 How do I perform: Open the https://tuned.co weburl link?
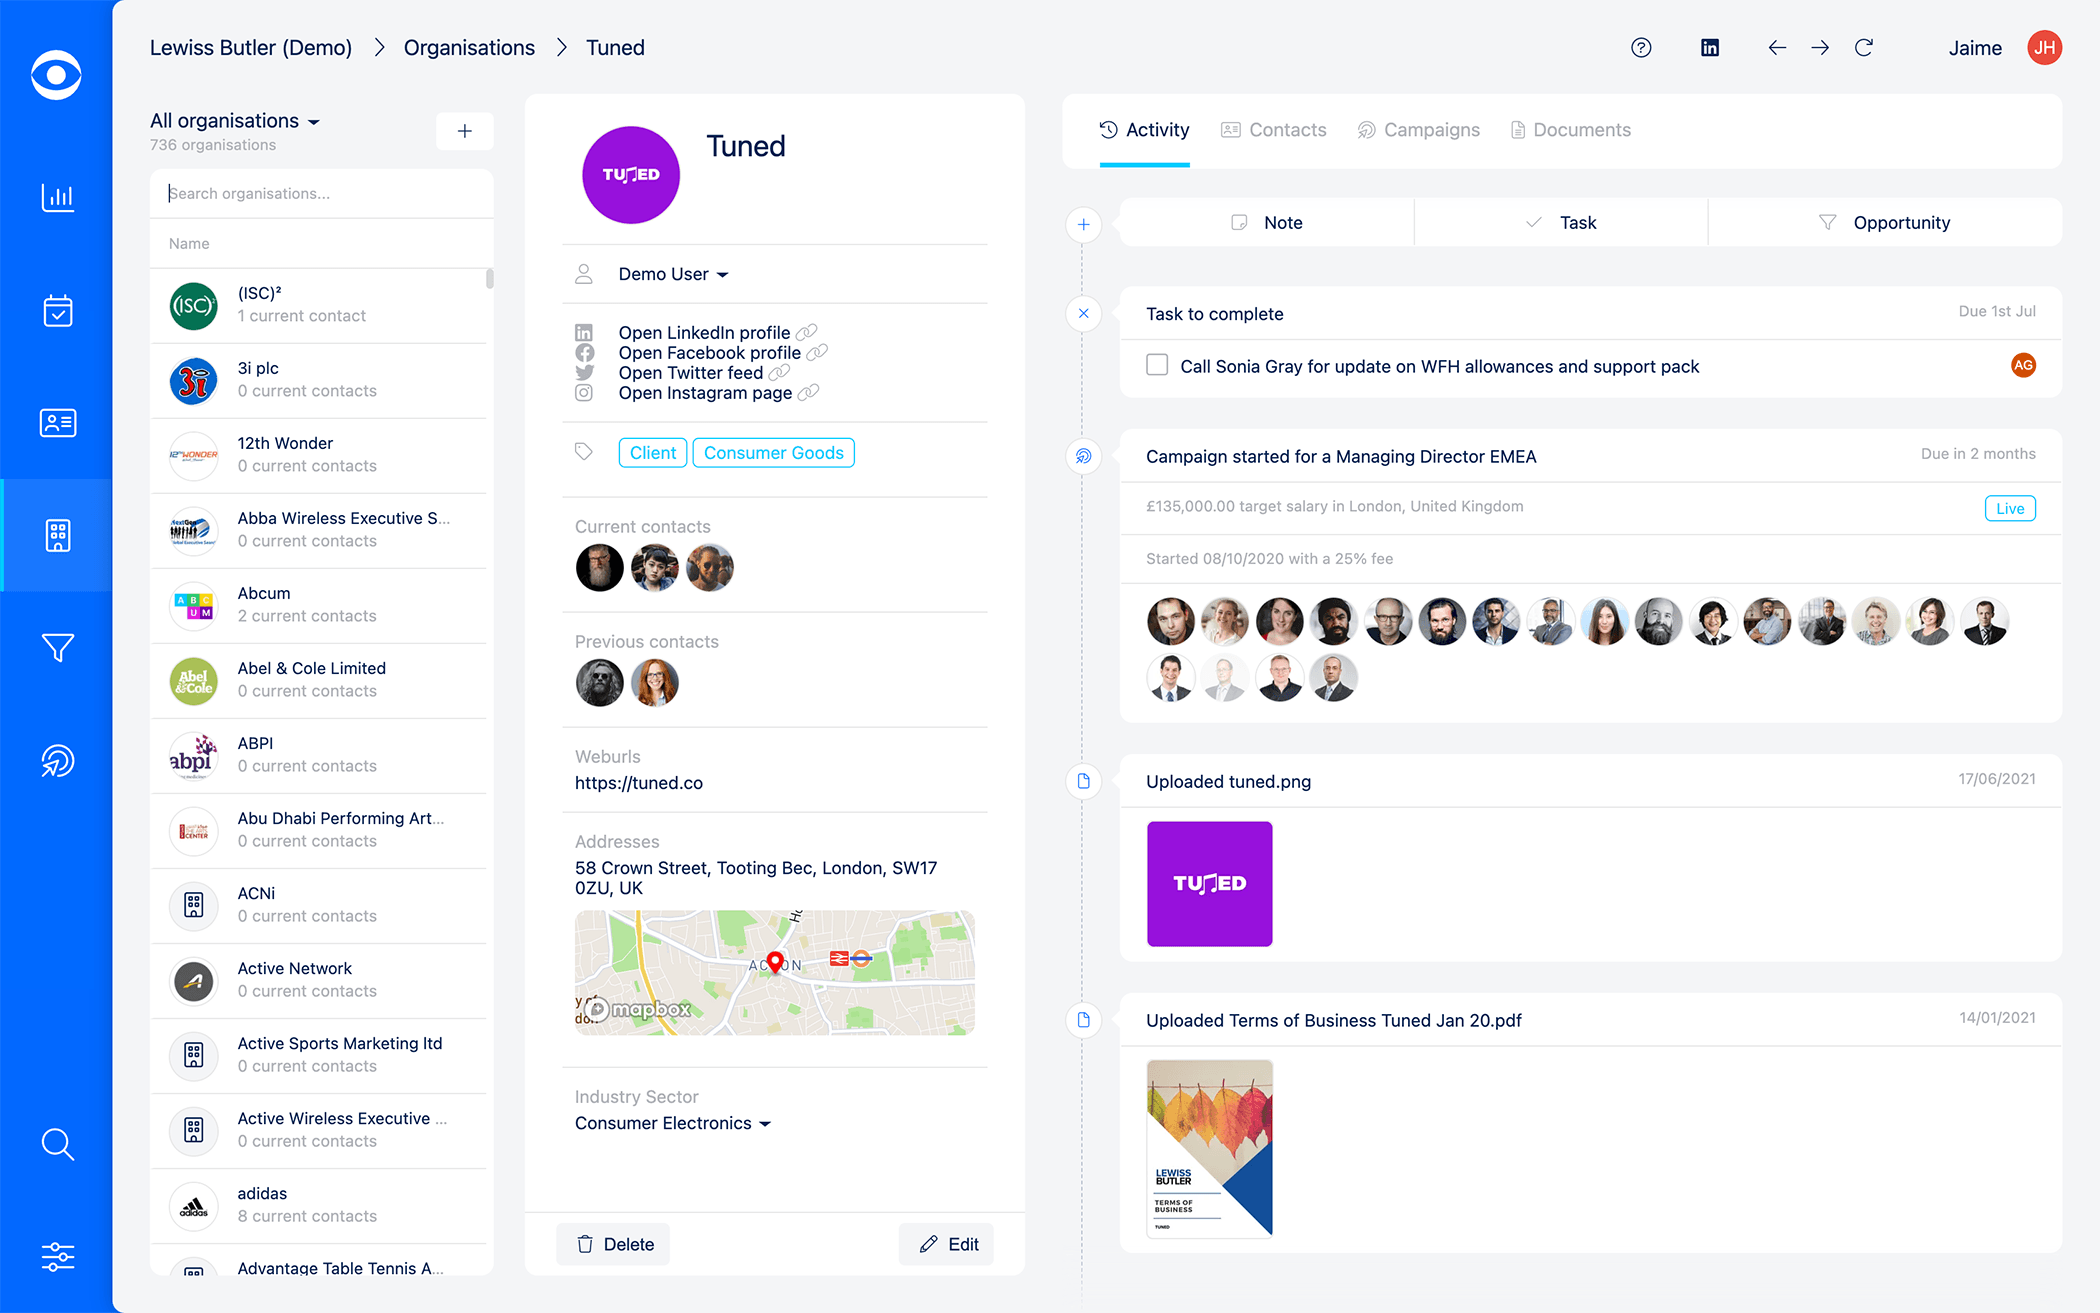tap(639, 783)
